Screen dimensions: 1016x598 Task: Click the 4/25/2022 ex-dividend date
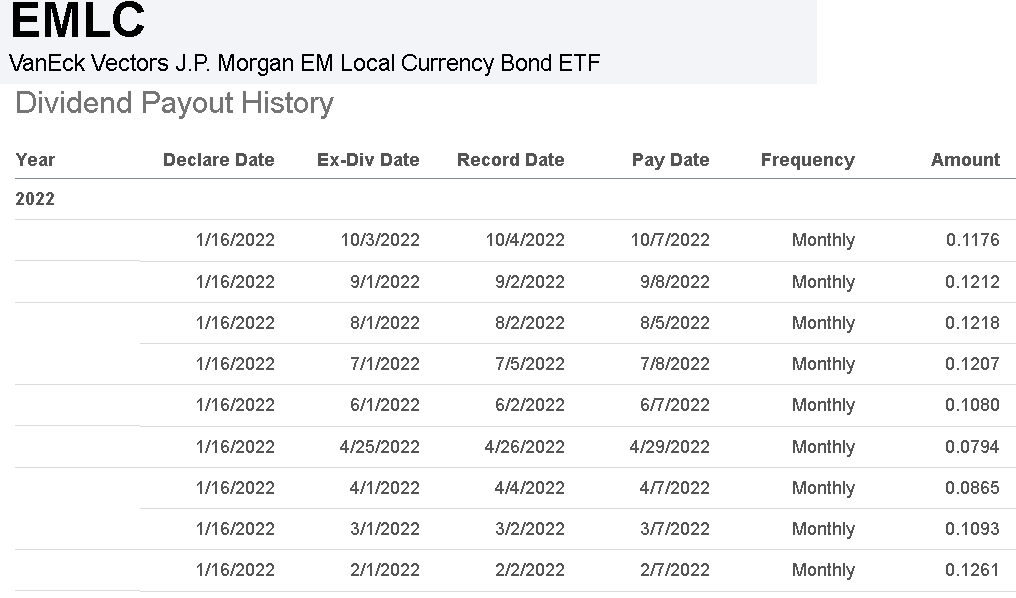[x=380, y=447]
